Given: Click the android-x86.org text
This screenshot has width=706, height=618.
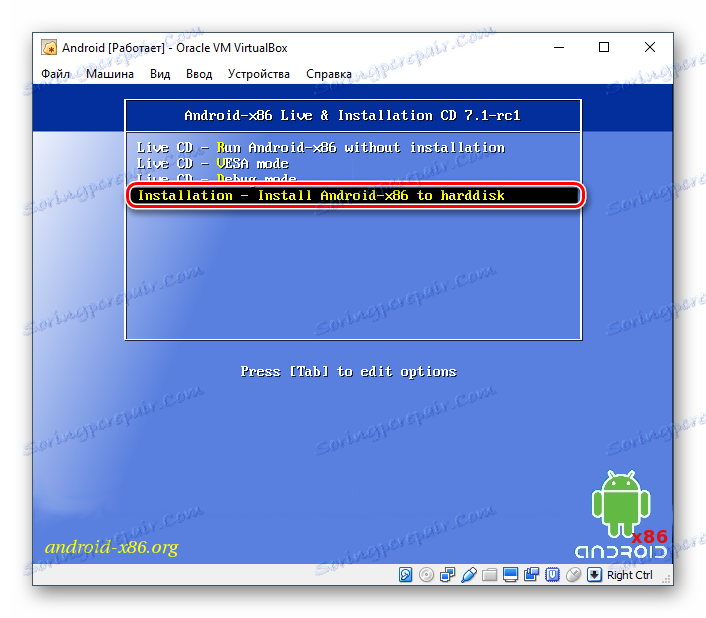Looking at the screenshot, I should click(111, 547).
